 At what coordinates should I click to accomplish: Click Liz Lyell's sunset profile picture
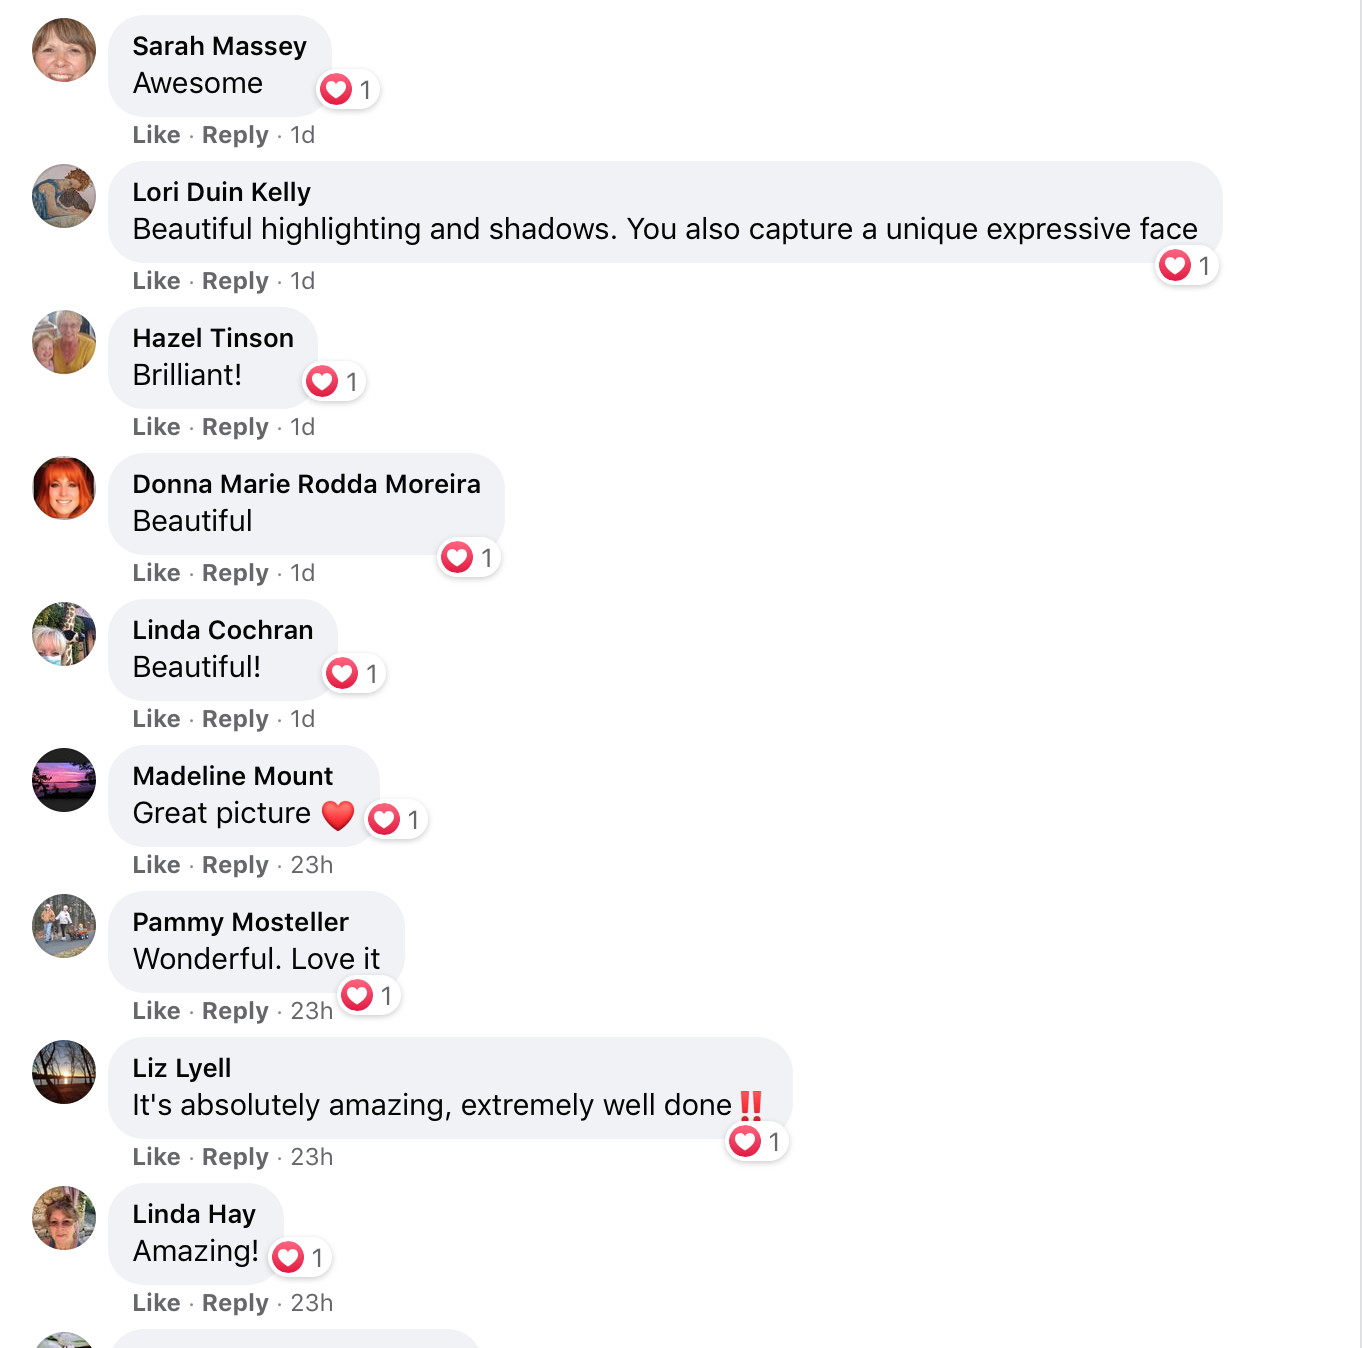pos(64,1072)
